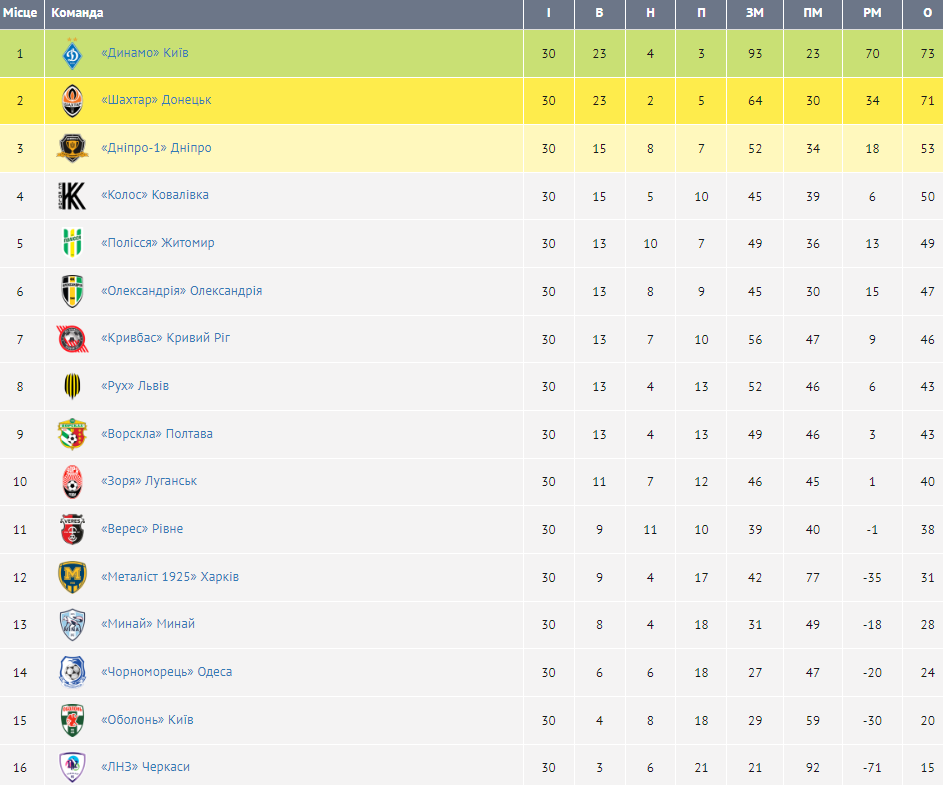Click the Chornomorets Odesa emblem
This screenshot has height=785, width=943.
click(x=73, y=672)
